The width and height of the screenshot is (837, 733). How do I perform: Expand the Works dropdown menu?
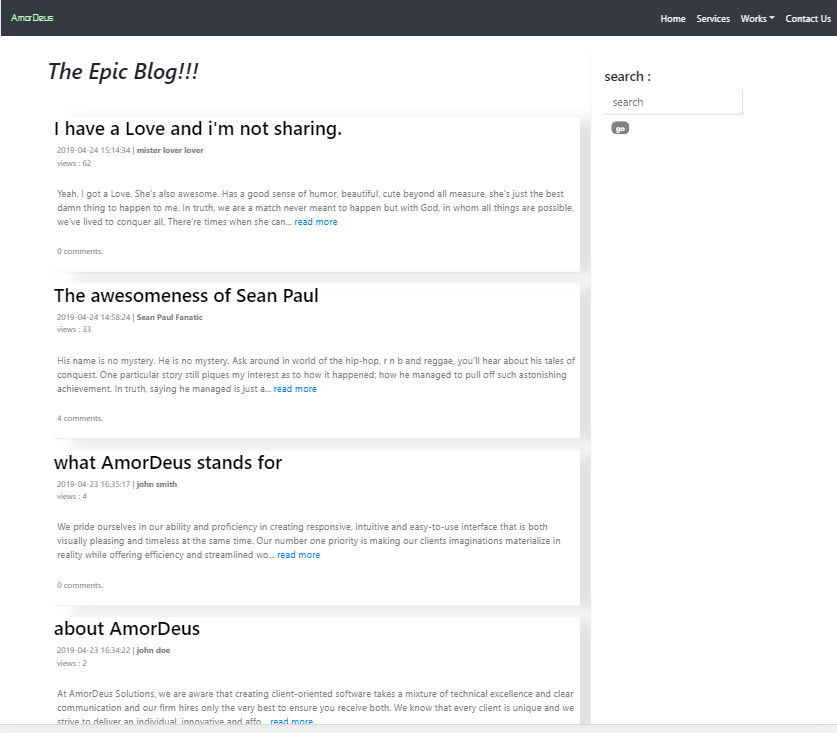[757, 19]
